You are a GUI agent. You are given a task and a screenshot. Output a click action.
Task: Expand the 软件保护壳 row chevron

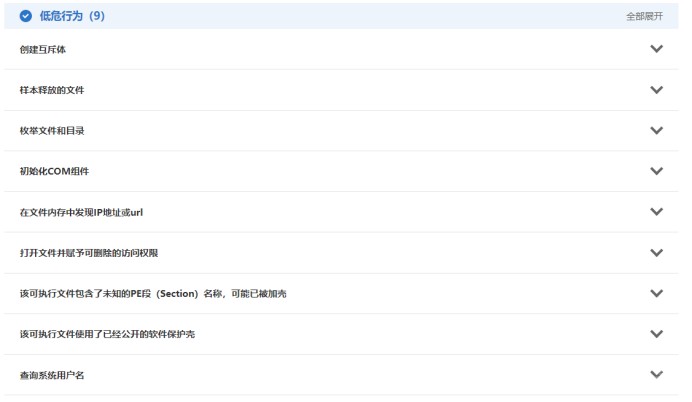pyautogui.click(x=656, y=334)
